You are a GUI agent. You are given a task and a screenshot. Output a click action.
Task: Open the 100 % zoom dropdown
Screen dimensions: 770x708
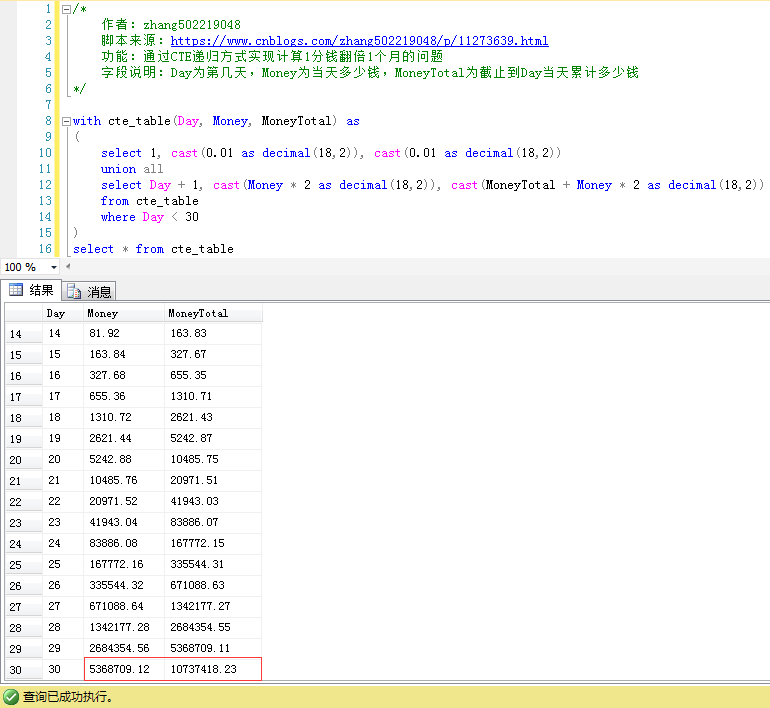click(x=54, y=268)
